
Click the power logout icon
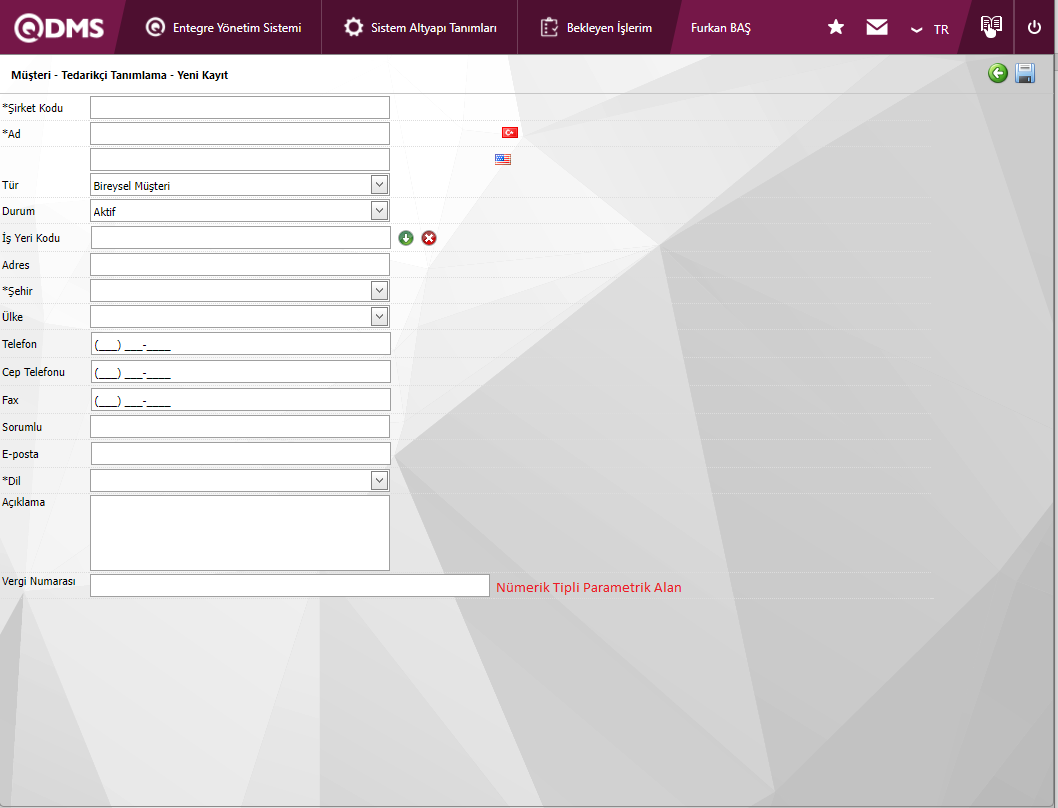pyautogui.click(x=1034, y=28)
